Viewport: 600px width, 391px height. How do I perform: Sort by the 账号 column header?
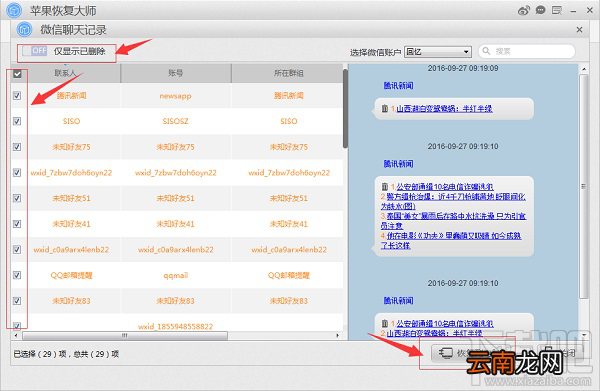[176, 73]
